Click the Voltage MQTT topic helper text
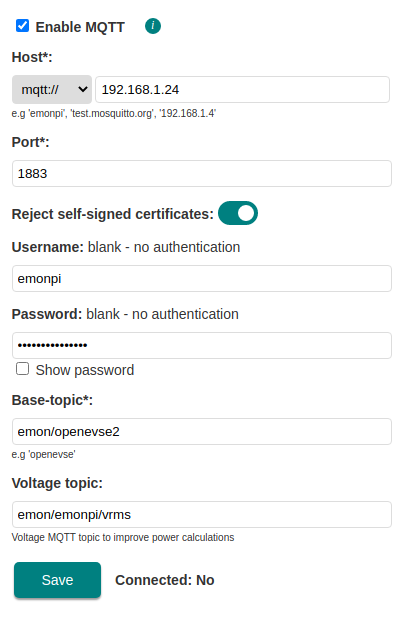 coord(123,537)
